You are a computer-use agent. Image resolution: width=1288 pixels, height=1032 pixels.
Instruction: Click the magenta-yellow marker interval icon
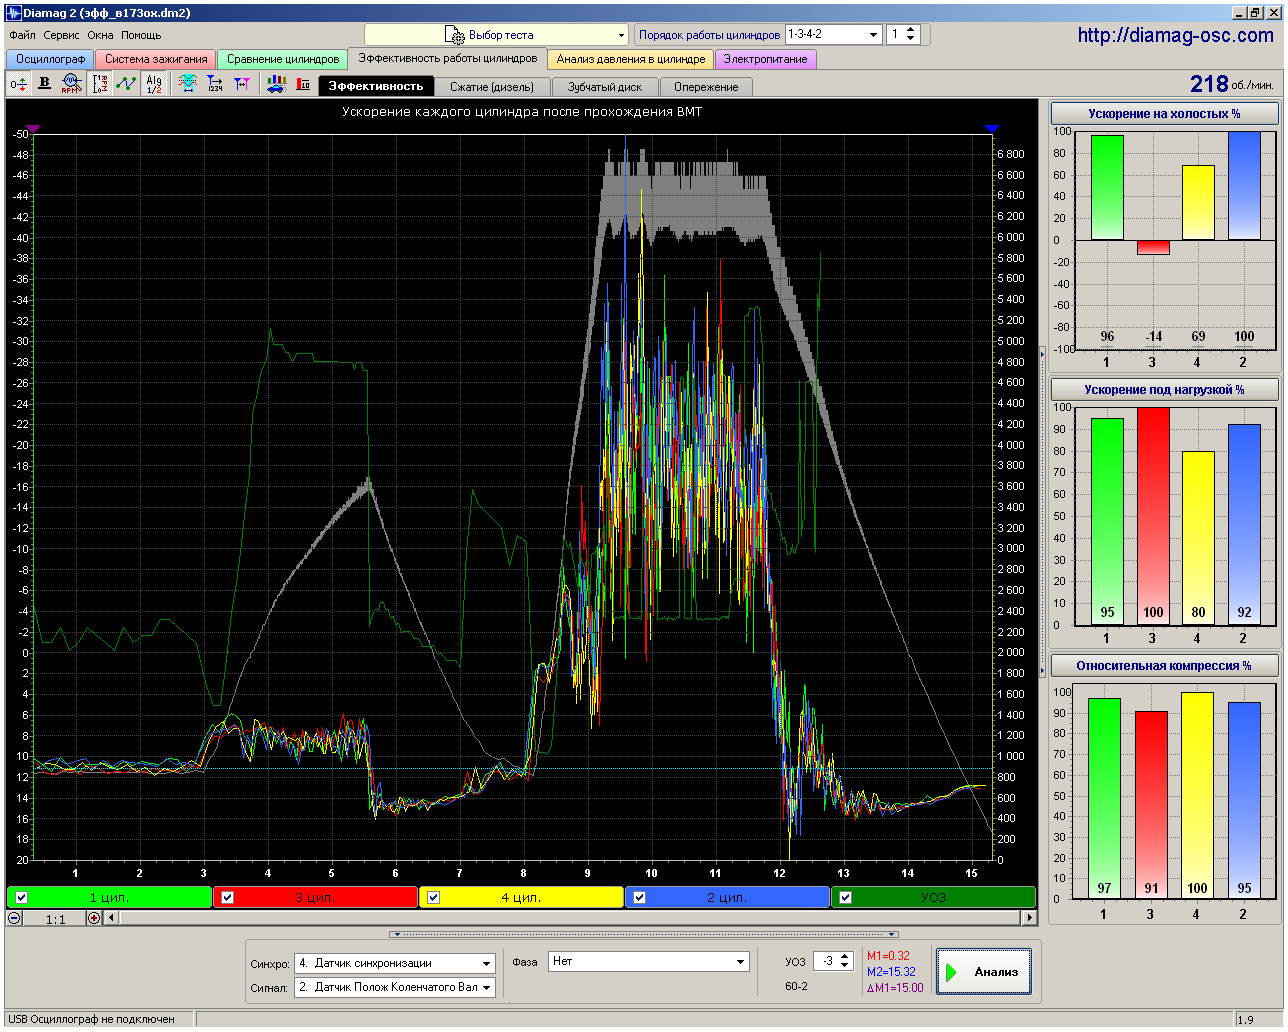point(242,85)
